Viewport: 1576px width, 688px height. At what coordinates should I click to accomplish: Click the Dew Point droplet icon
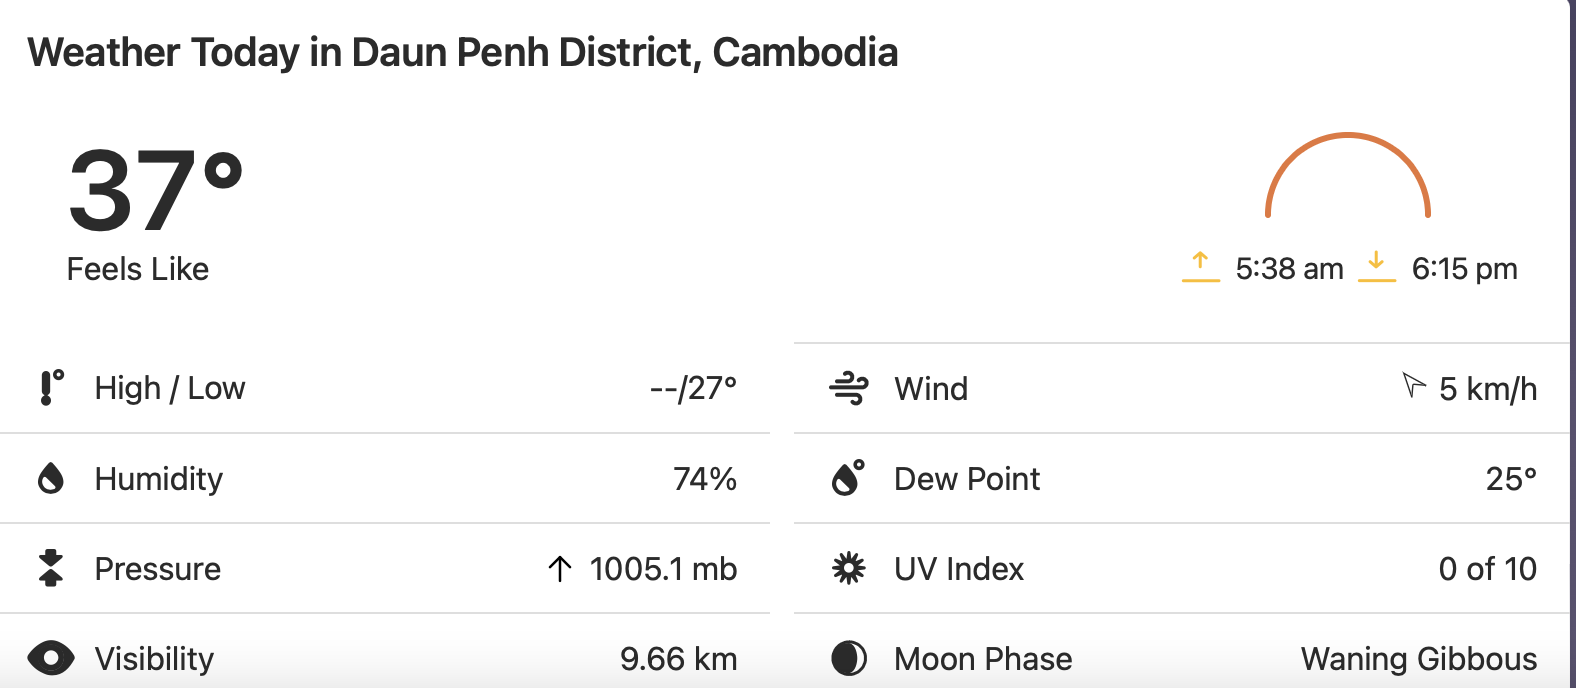click(x=848, y=478)
